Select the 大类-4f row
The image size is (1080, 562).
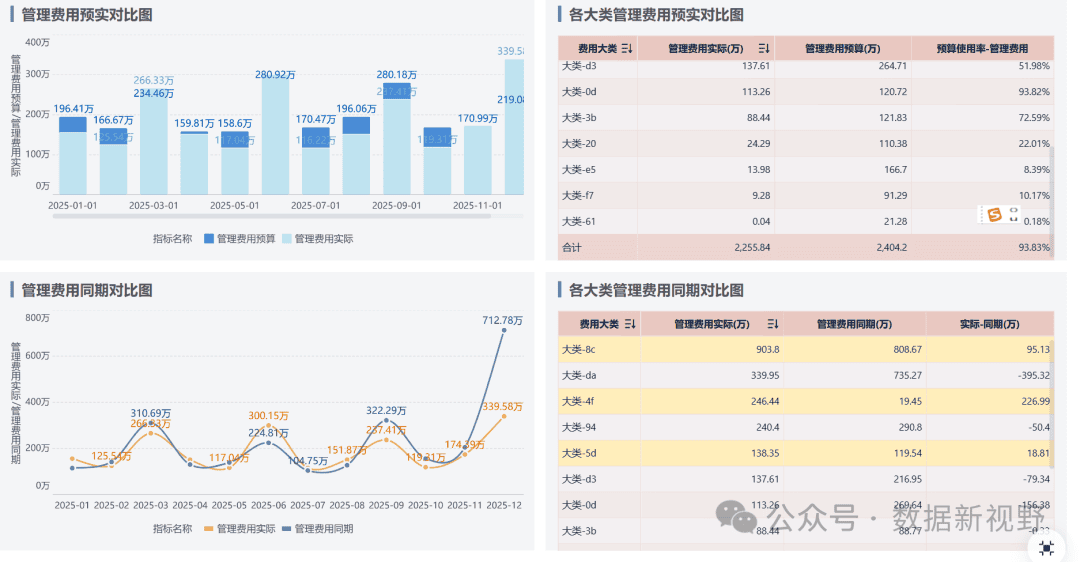806,402
